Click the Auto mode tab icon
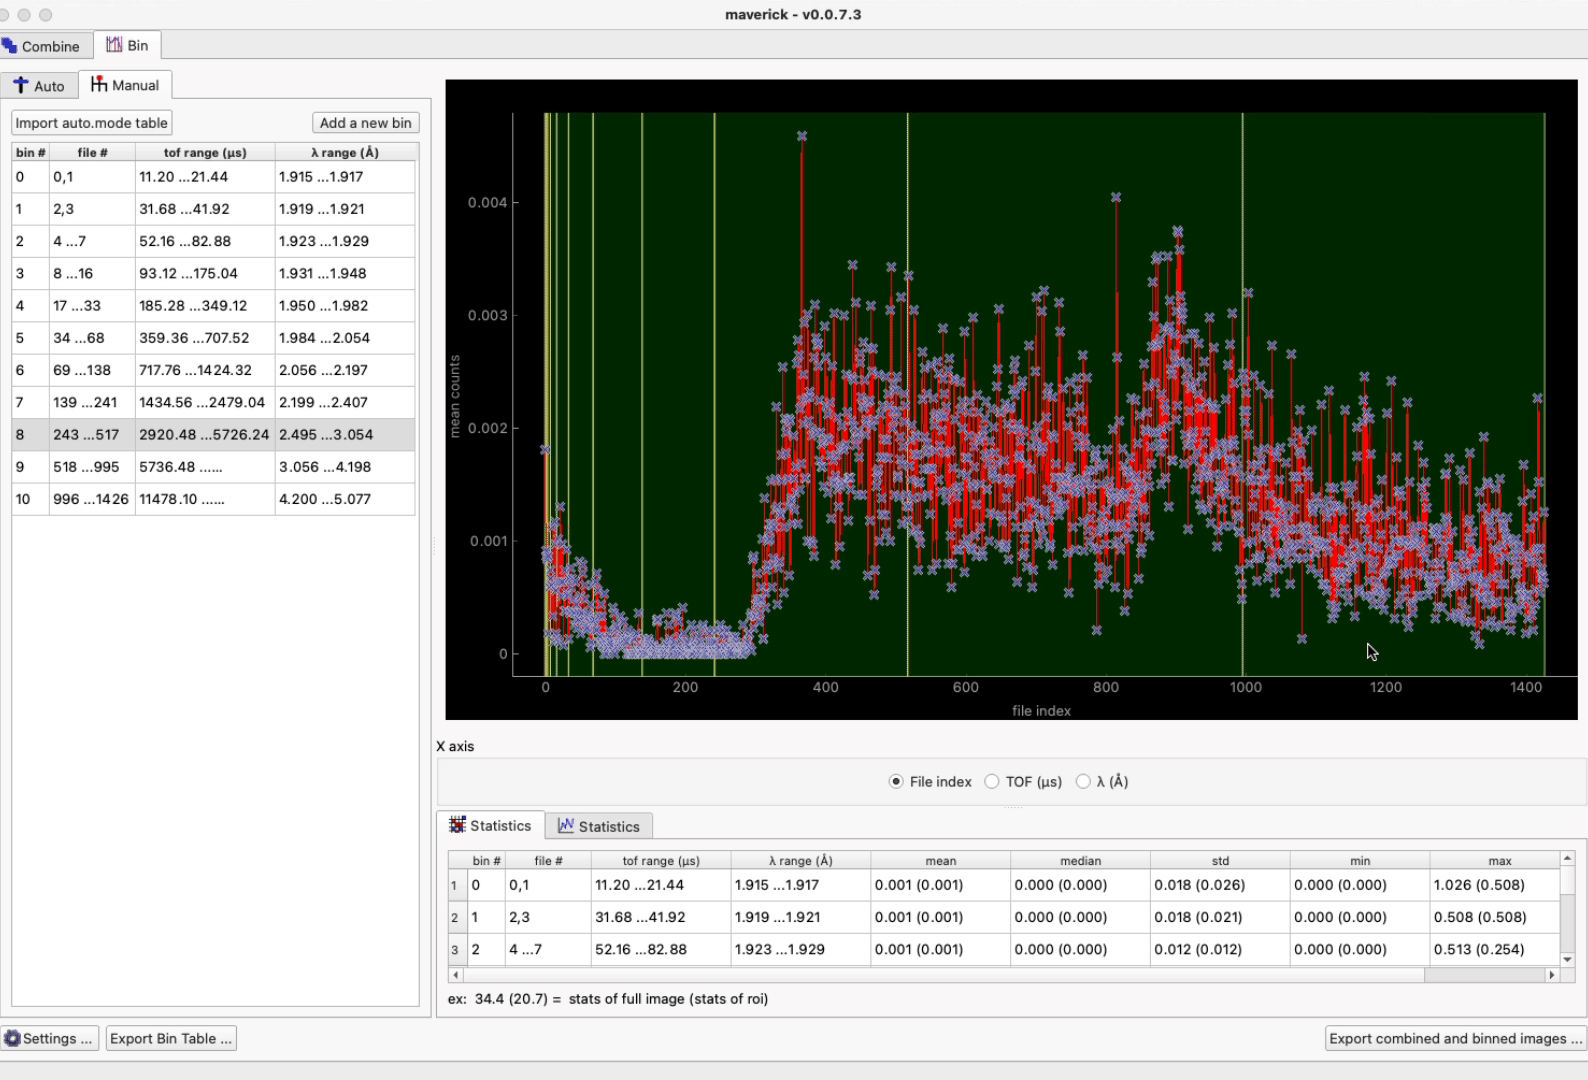1588x1080 pixels. (x=21, y=86)
